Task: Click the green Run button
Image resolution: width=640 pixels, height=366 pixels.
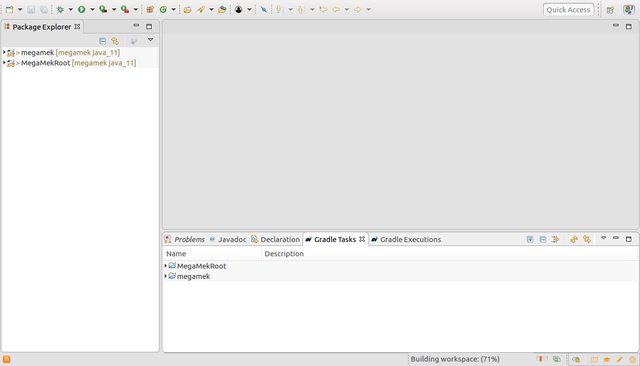Action: click(82, 9)
